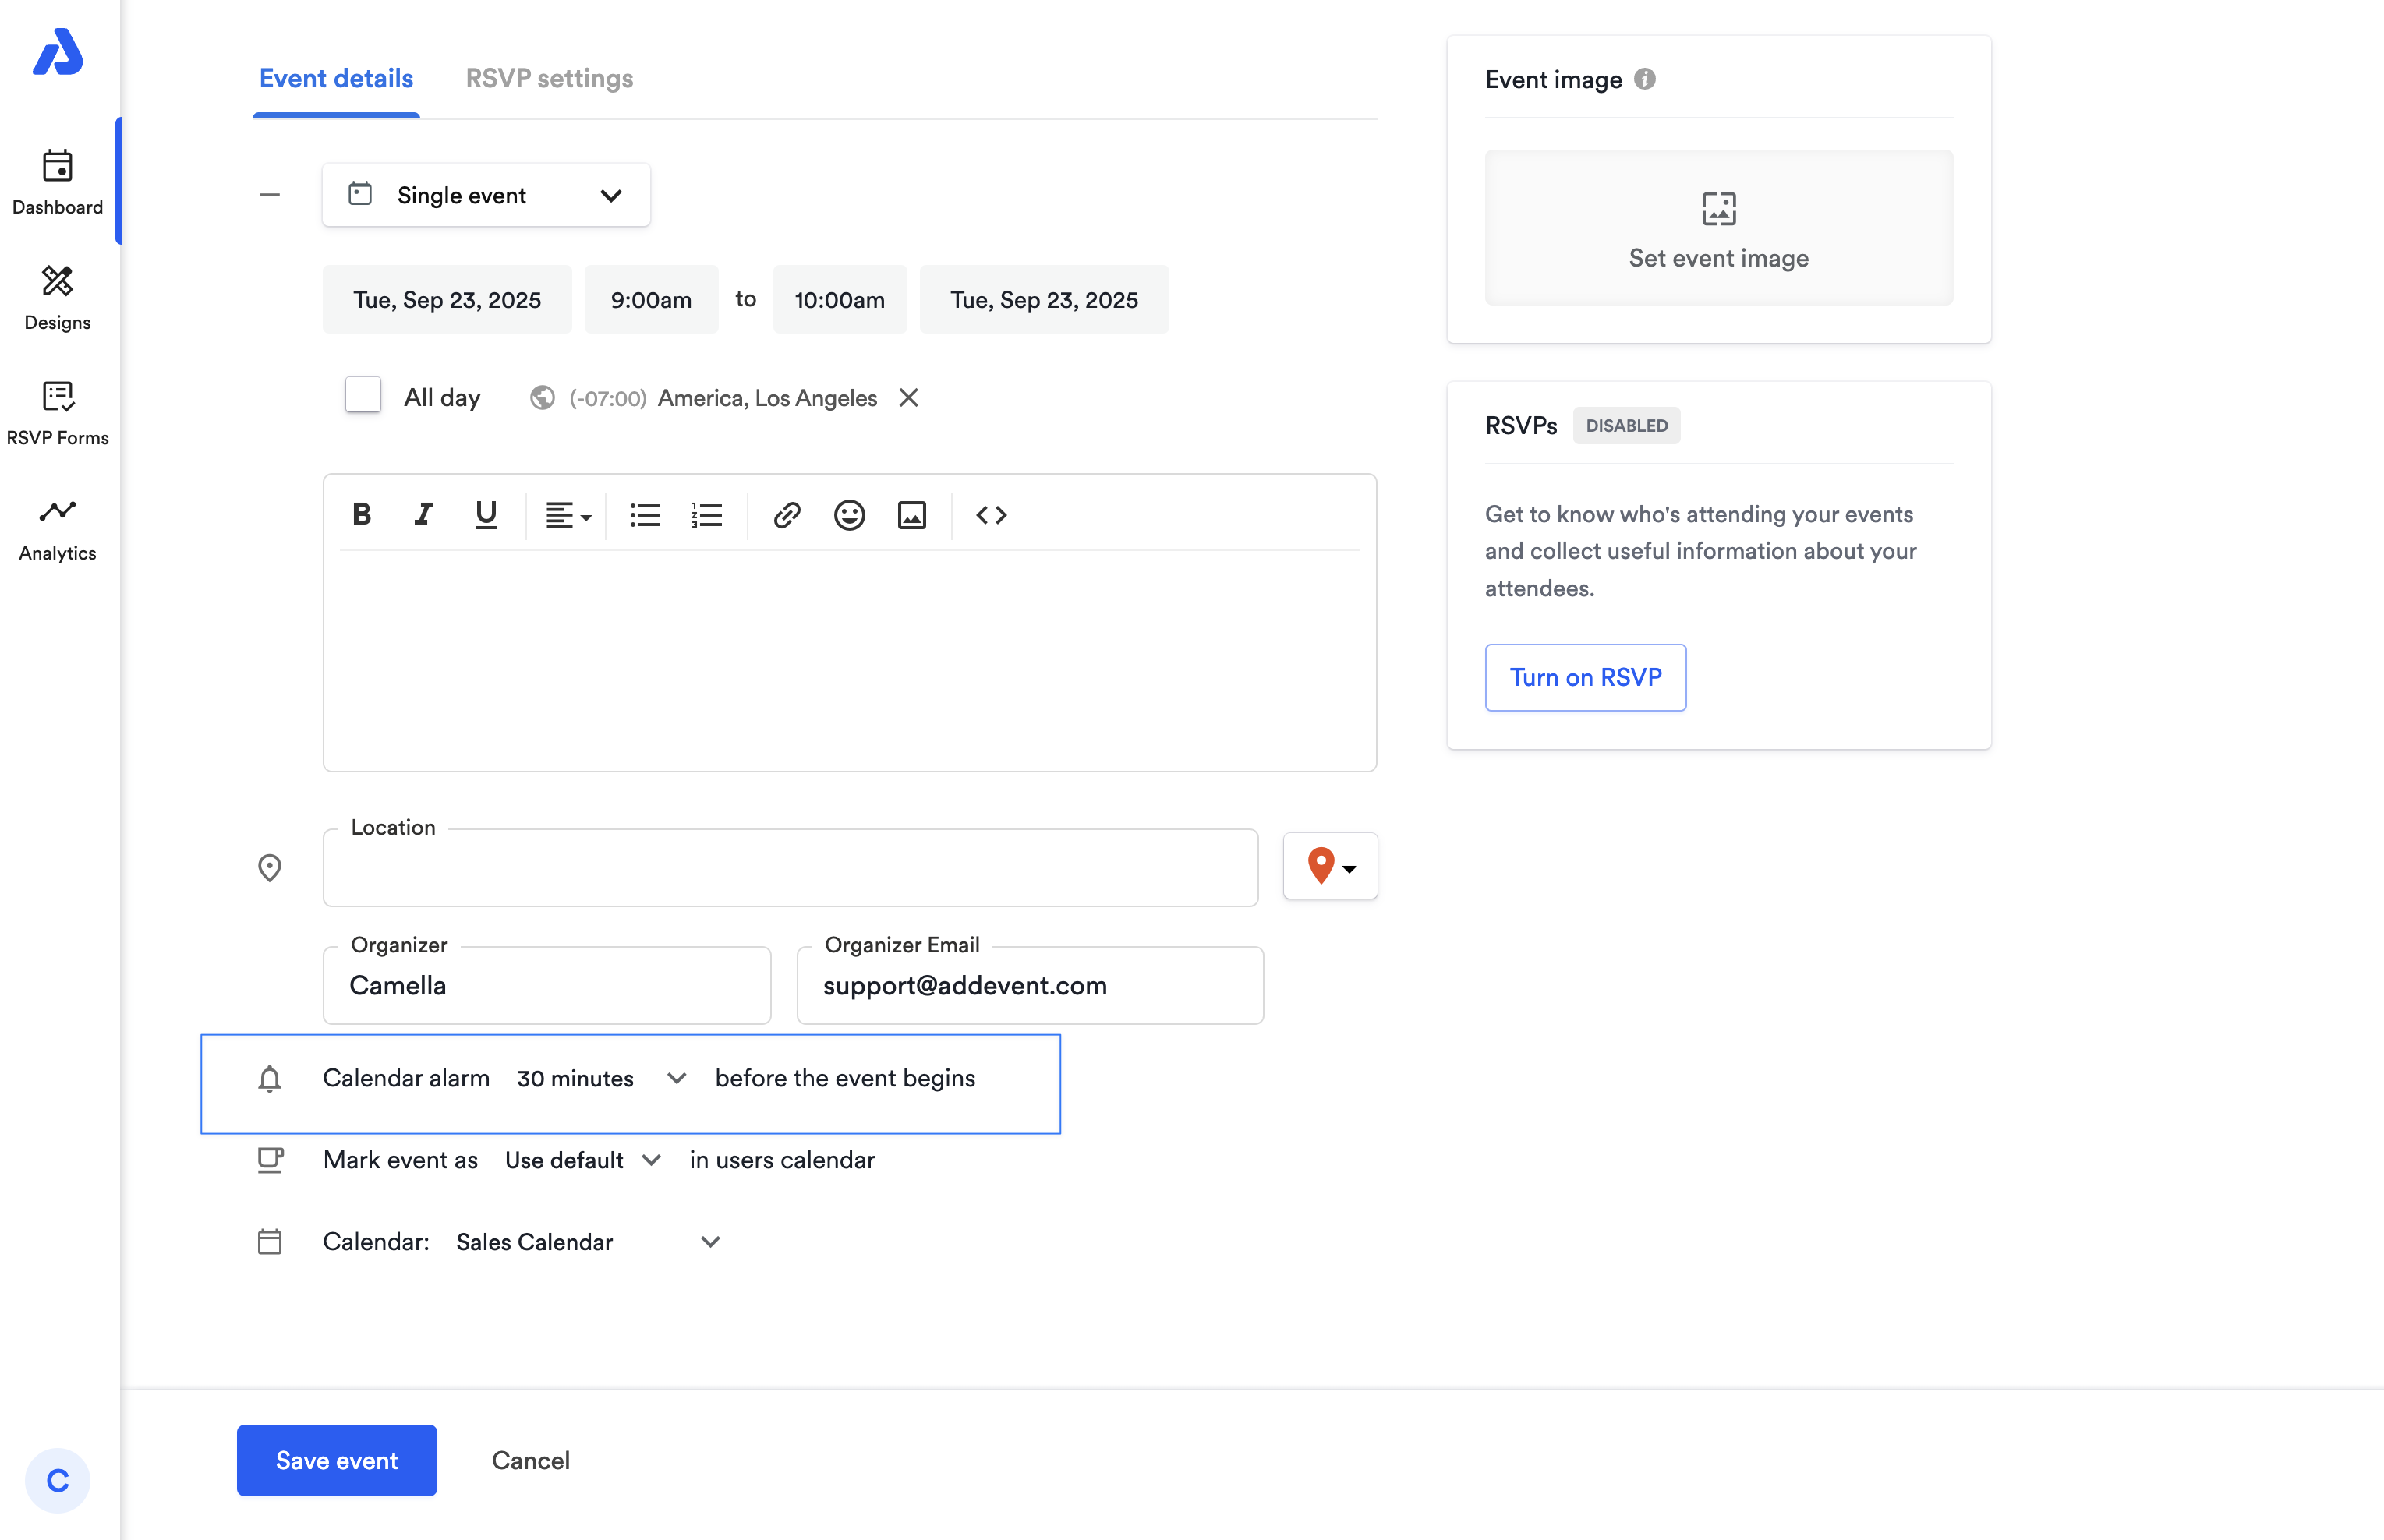Click the underline formatting icon
This screenshot has width=2384, height=1540.
[486, 515]
